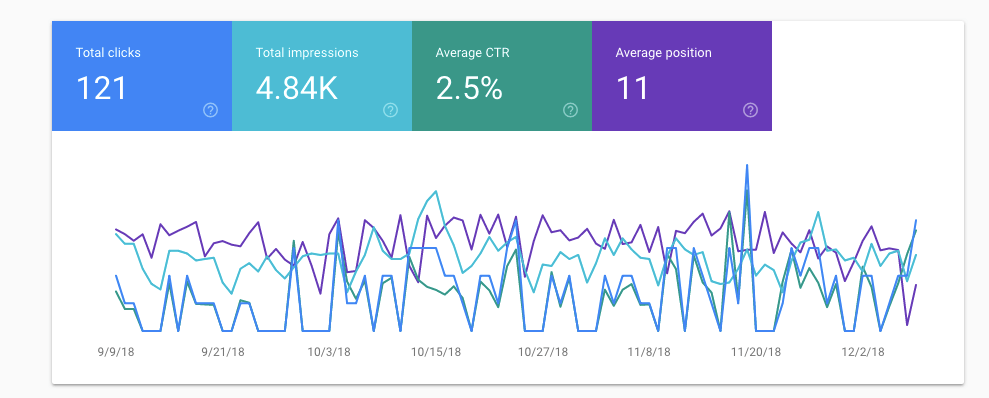The height and width of the screenshot is (398, 989).
Task: Click the 2.5% CTR value
Action: pos(469,88)
